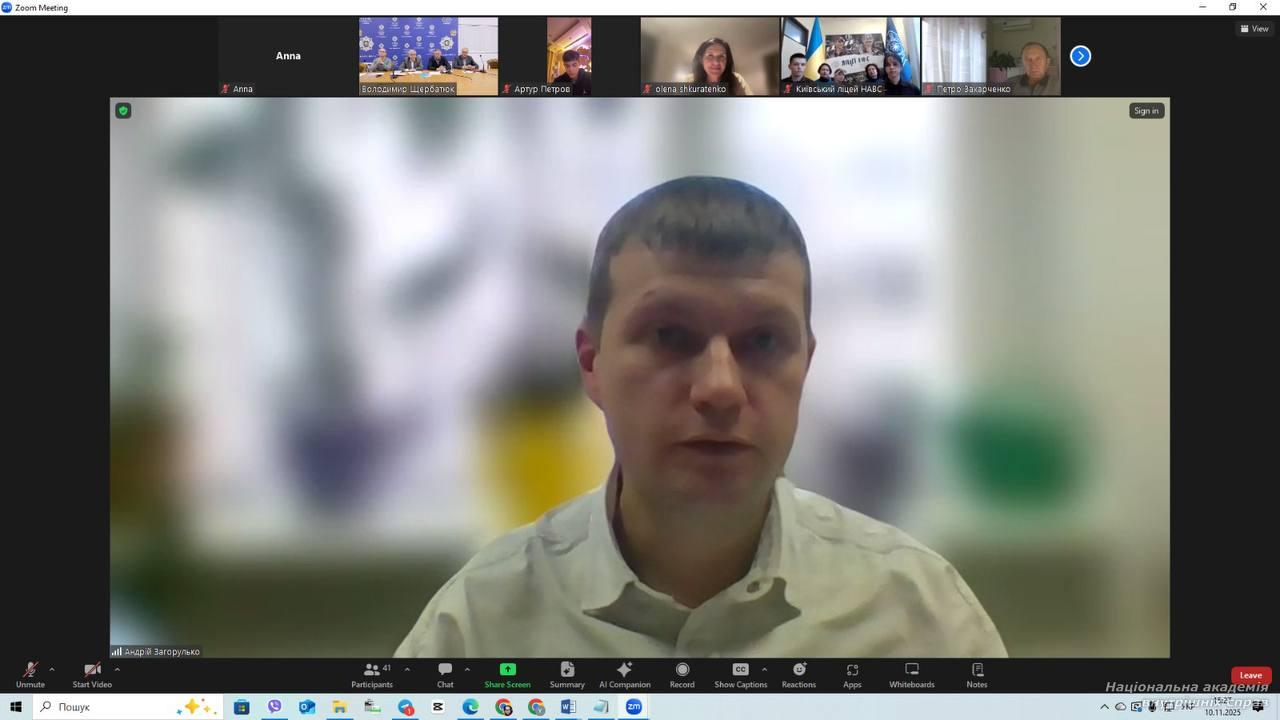Open the Participants panel

[372, 675]
